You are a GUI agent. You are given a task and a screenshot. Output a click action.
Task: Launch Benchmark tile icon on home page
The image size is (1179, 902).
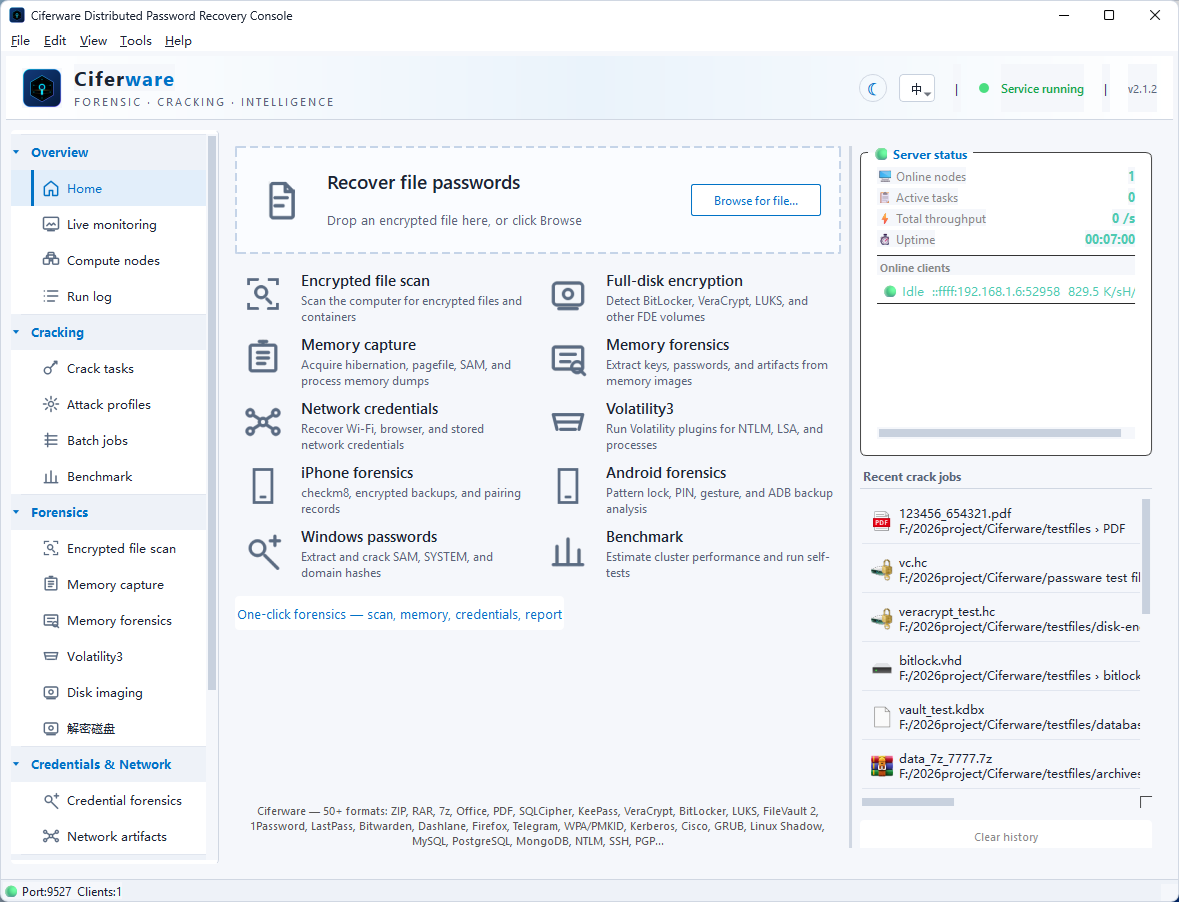click(x=568, y=551)
